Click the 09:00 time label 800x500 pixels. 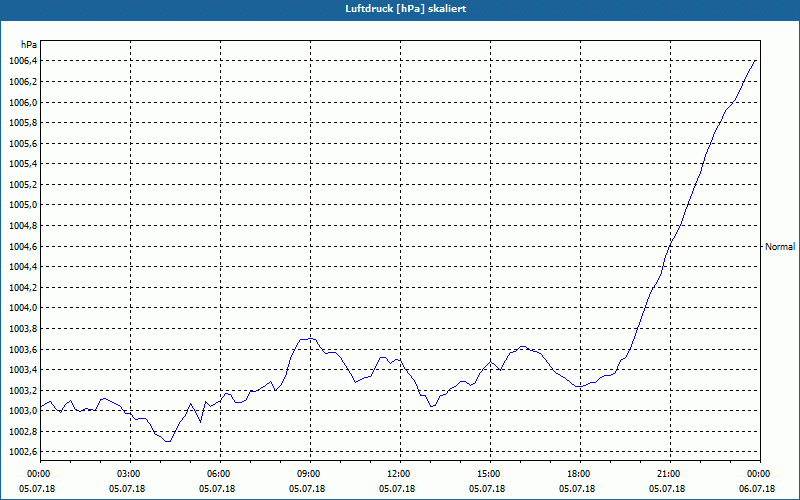point(310,474)
